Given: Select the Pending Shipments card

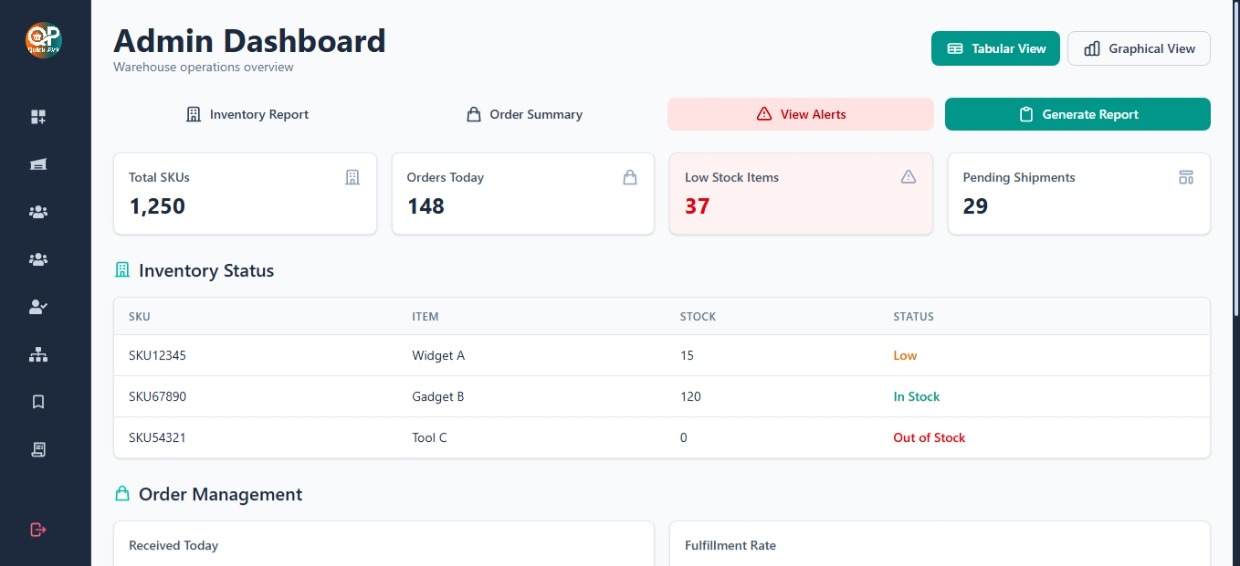Looking at the screenshot, I should click(x=1079, y=194).
